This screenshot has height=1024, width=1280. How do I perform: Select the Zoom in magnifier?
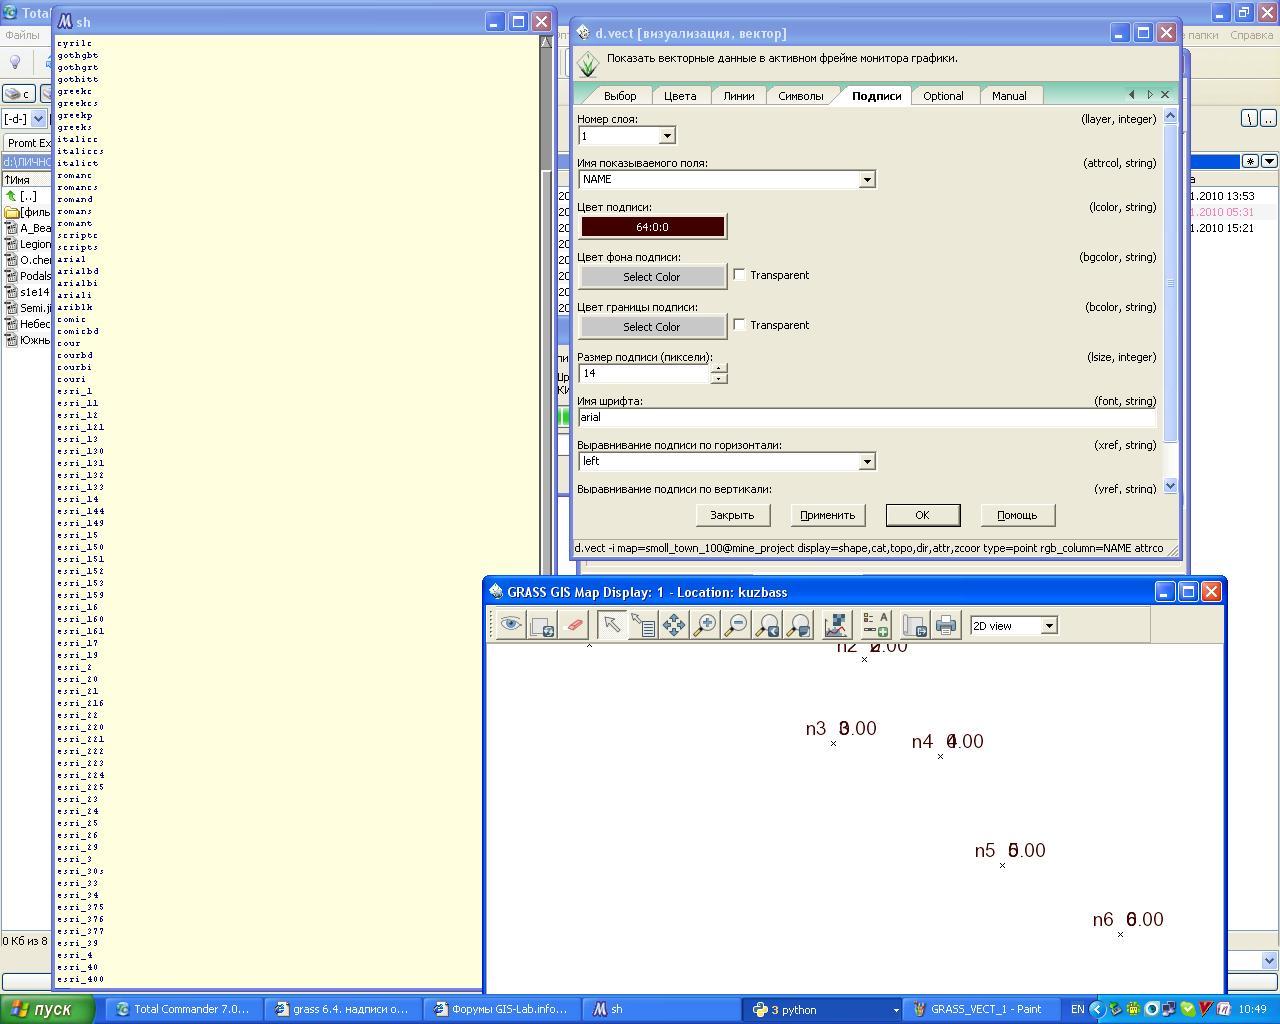705,625
